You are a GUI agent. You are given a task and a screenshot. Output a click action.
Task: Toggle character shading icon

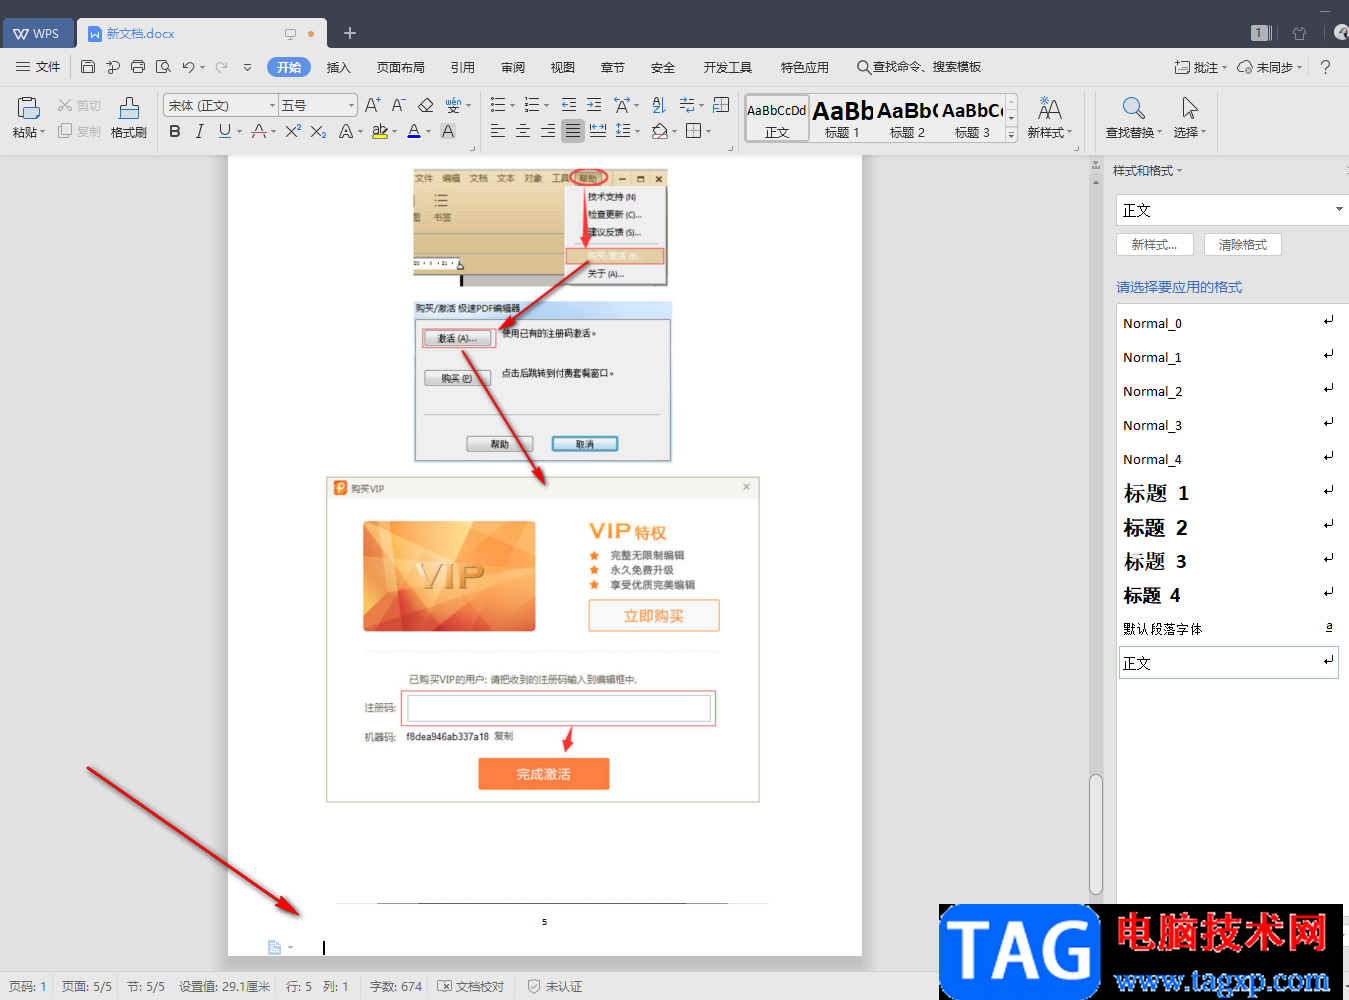click(x=448, y=131)
